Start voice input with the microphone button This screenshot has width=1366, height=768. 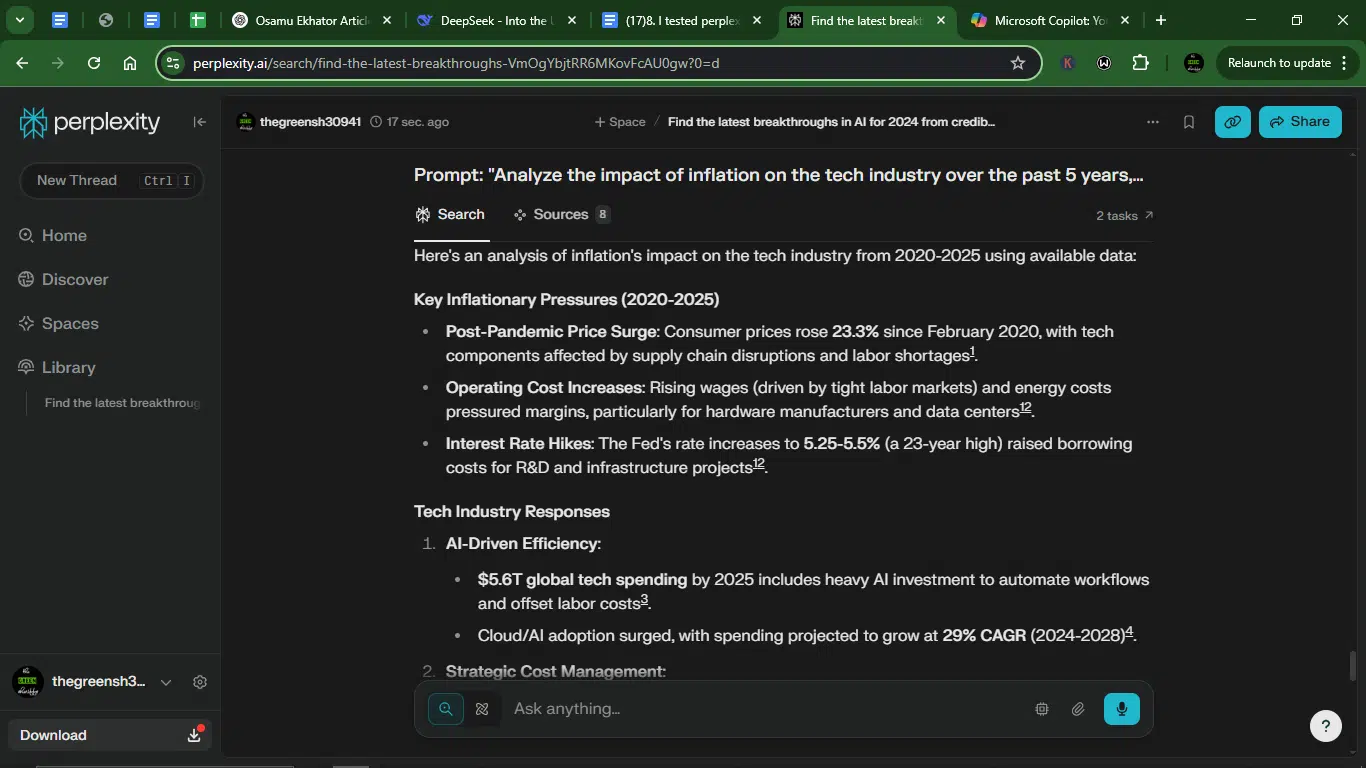pyautogui.click(x=1122, y=709)
